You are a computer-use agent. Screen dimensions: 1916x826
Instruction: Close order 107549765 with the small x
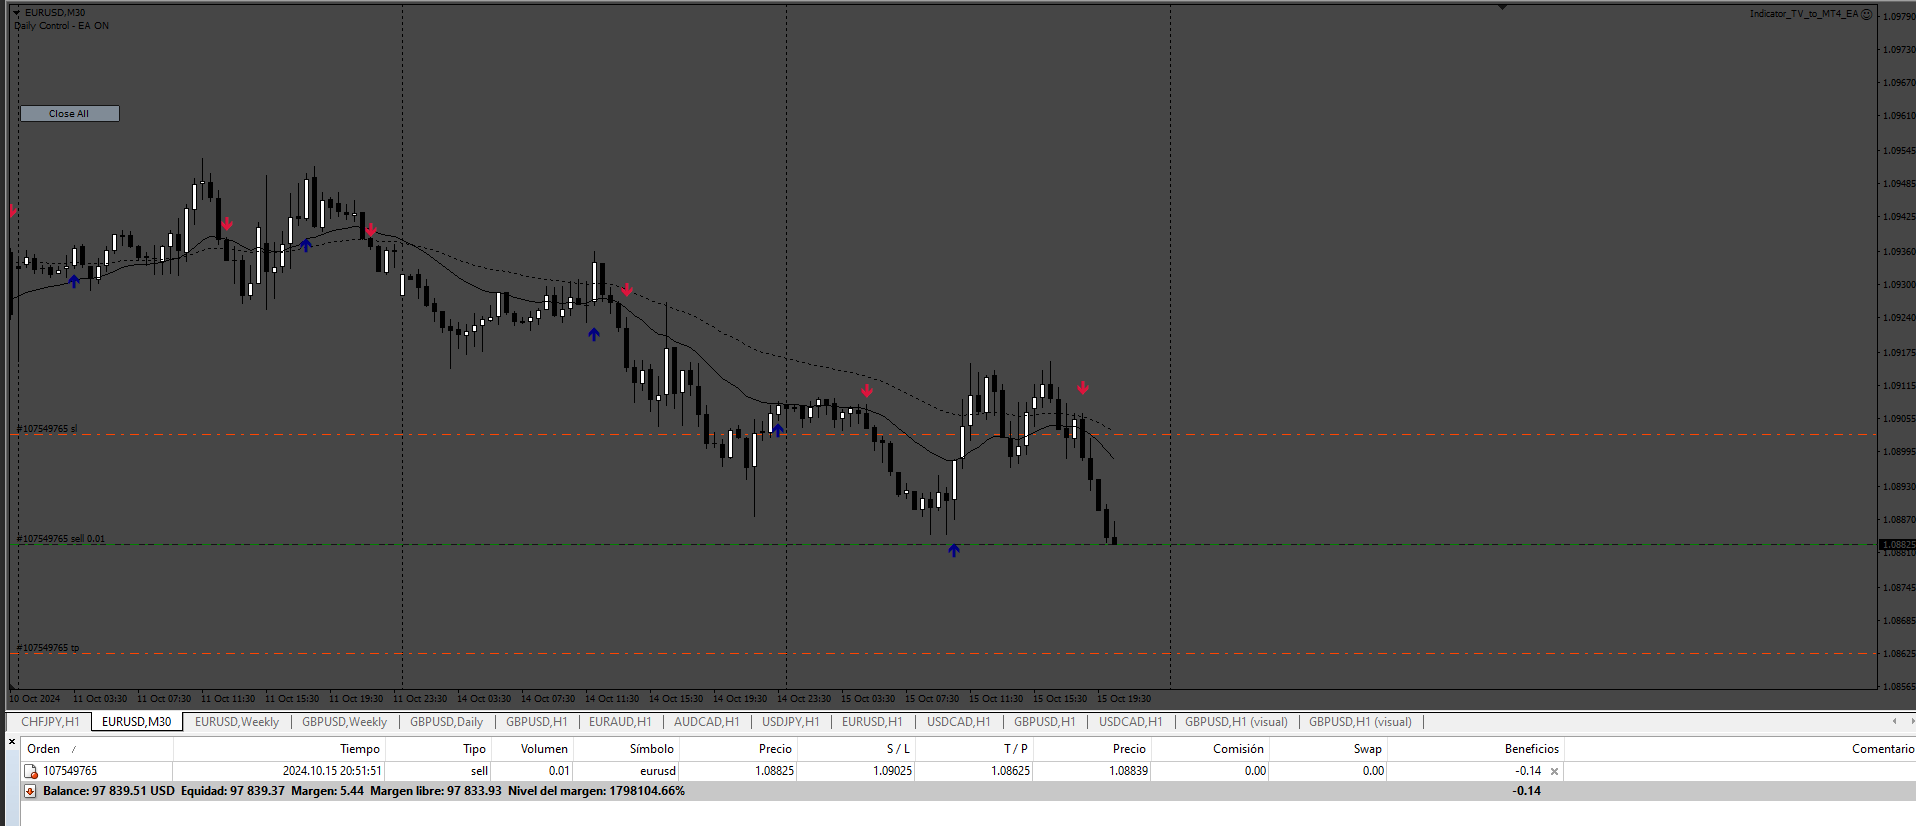coord(1554,771)
